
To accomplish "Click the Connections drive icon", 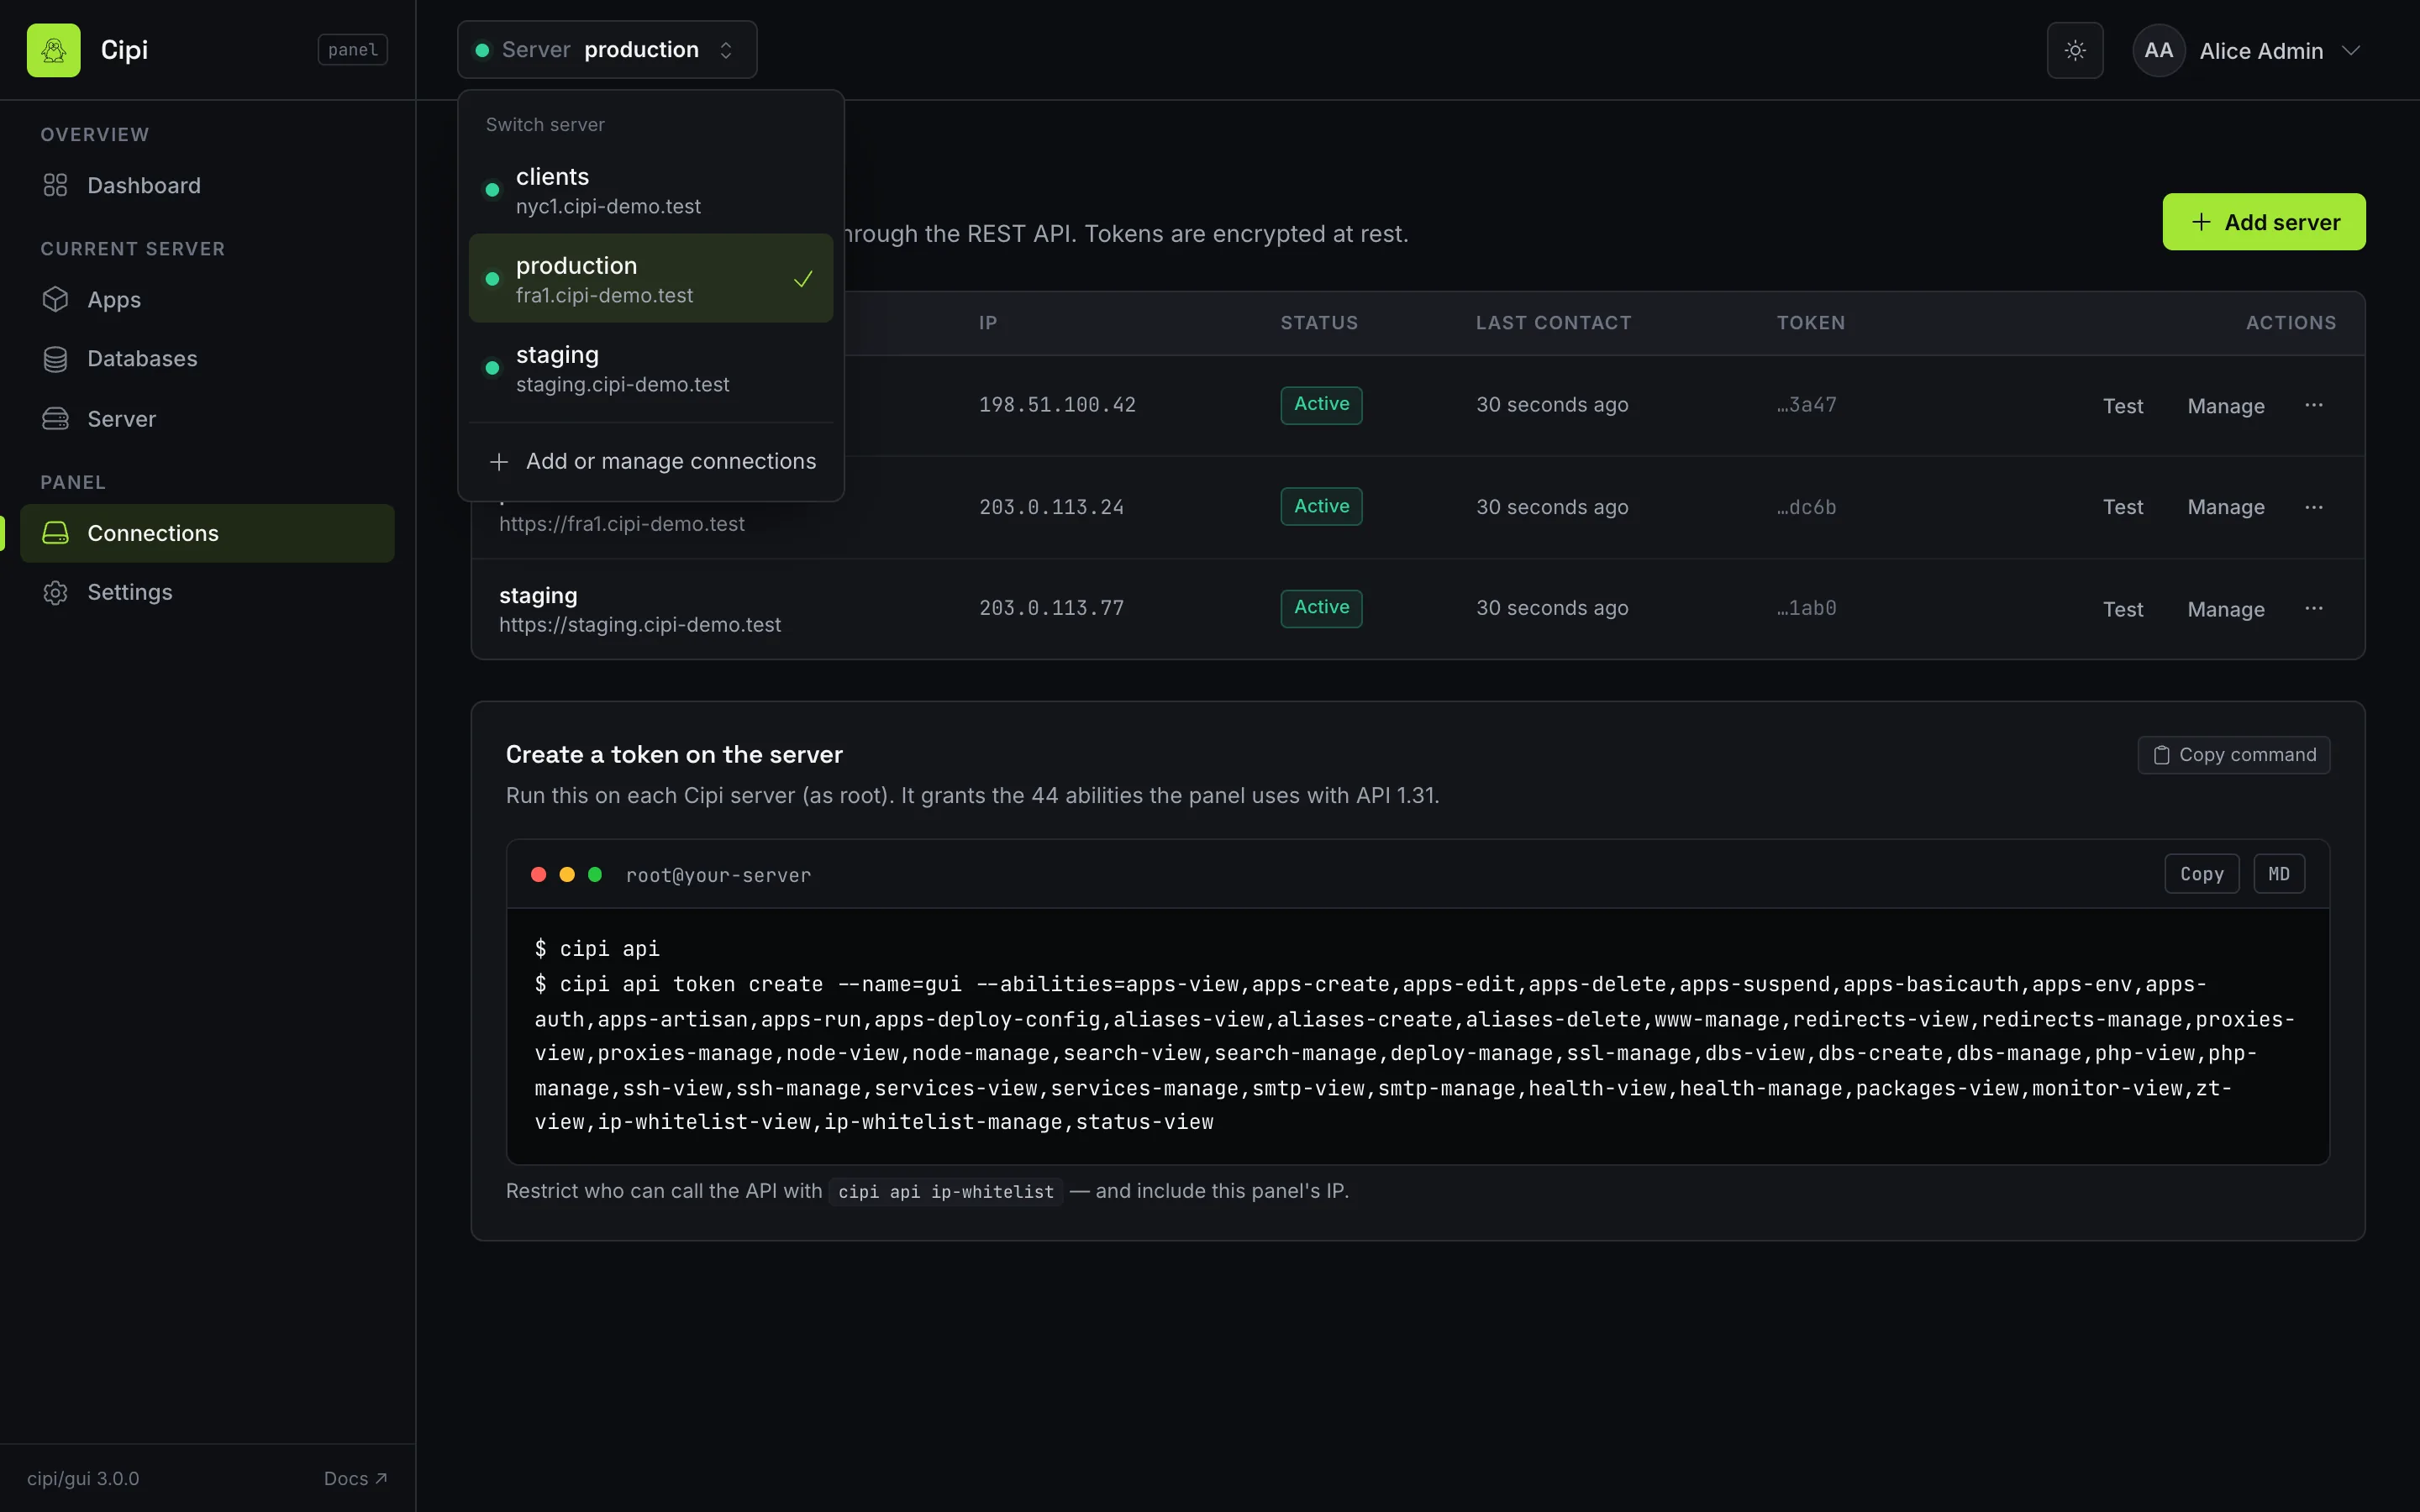I will point(55,533).
